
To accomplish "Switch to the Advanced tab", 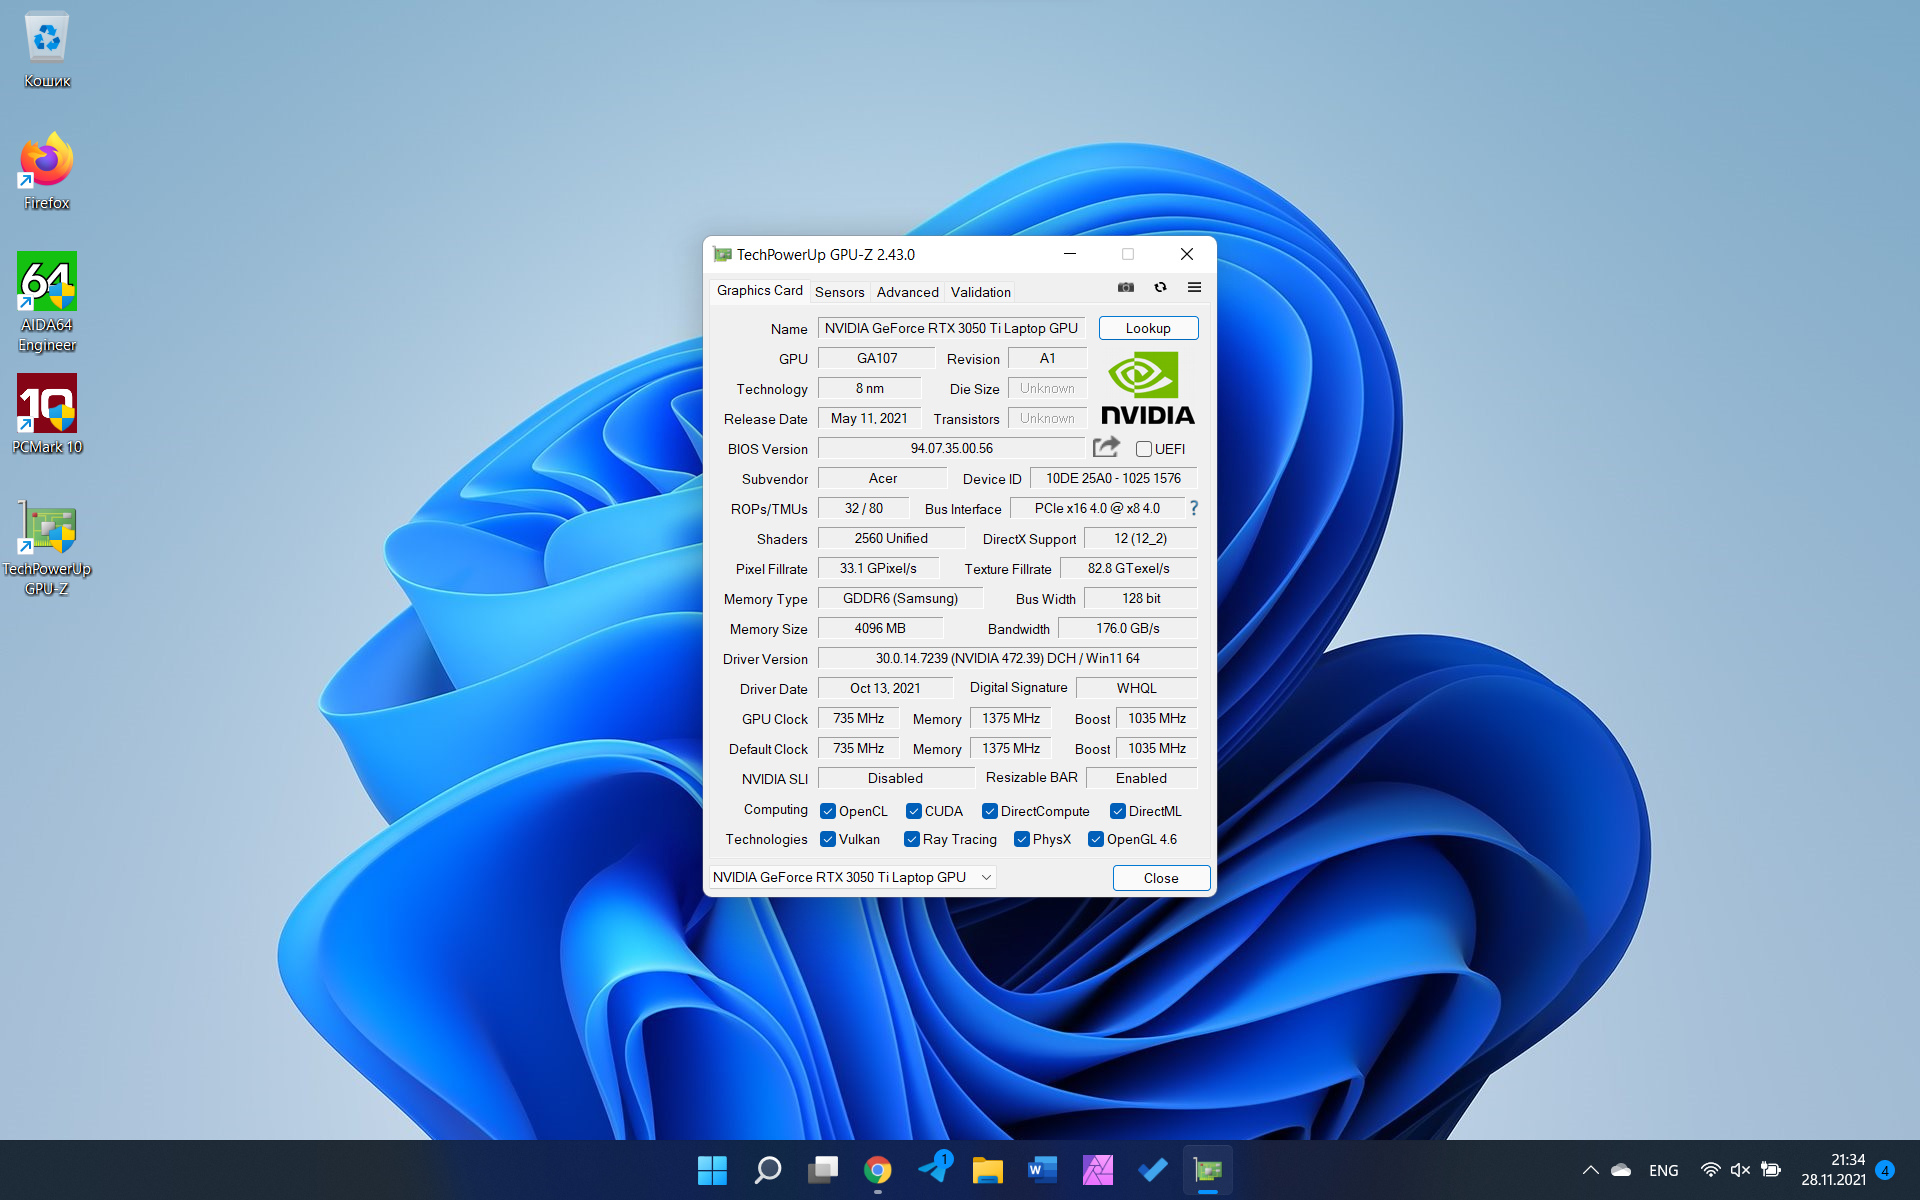I will click(x=907, y=292).
